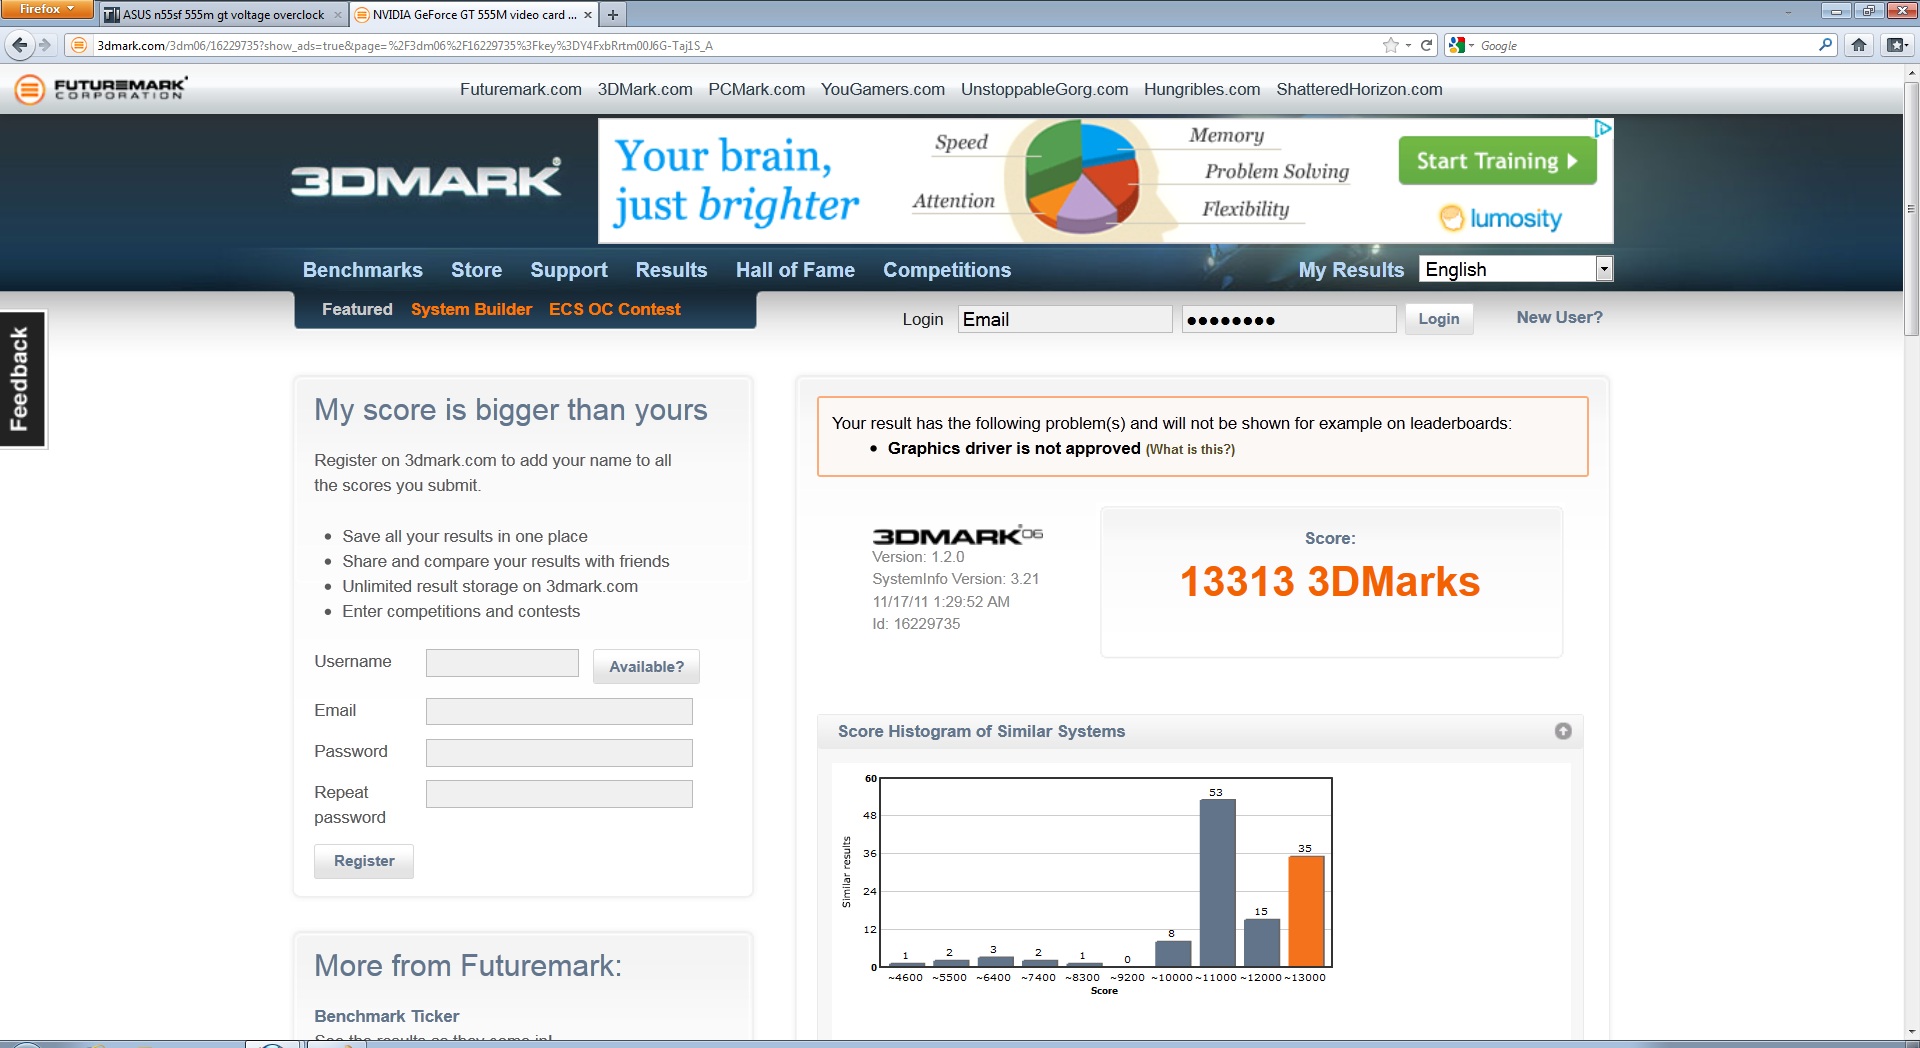Click the scrollbar down arrow
The height and width of the screenshot is (1048, 1920).
[1911, 1031]
